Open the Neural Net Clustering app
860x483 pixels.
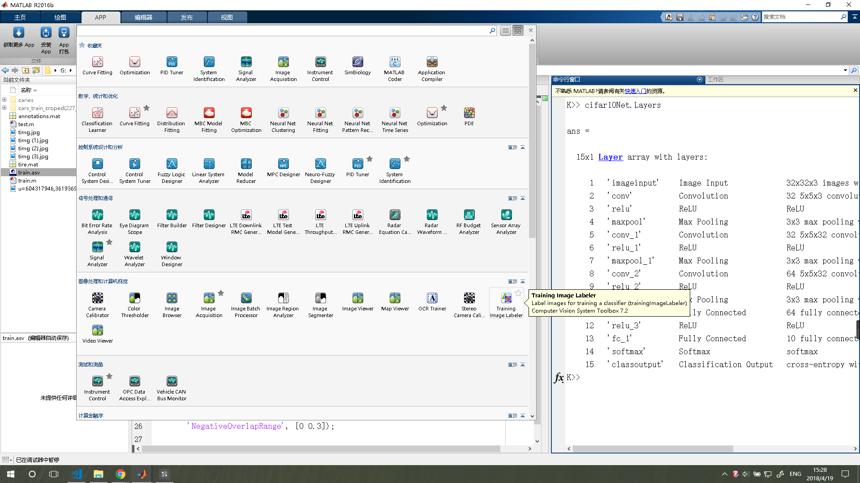coord(283,120)
